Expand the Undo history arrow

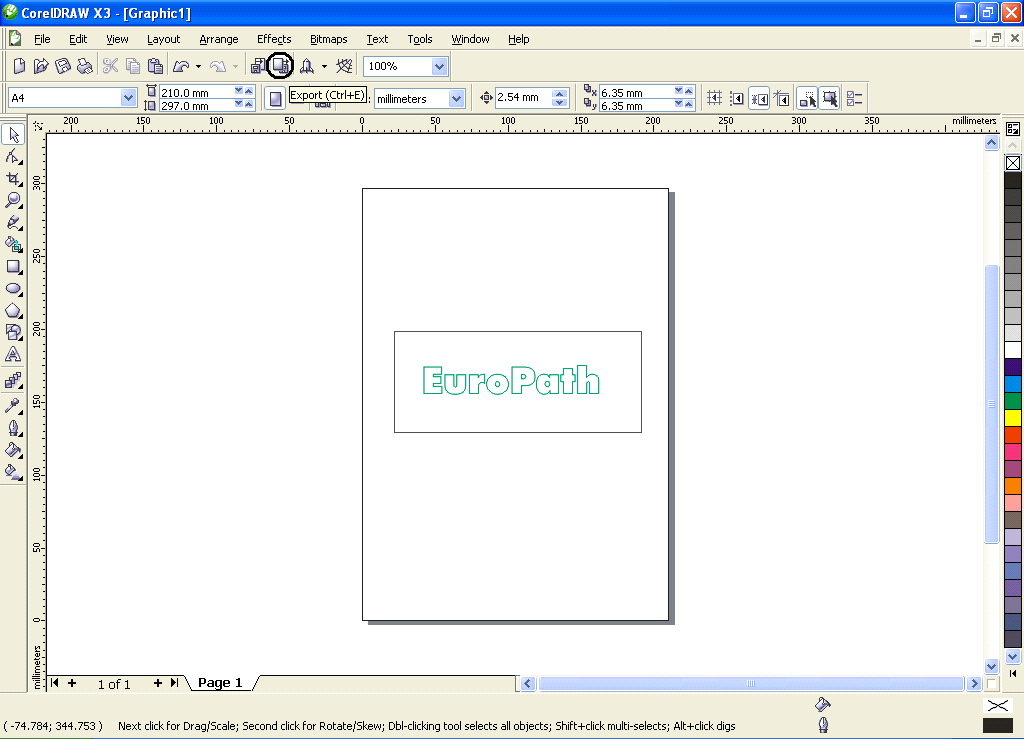(199, 66)
